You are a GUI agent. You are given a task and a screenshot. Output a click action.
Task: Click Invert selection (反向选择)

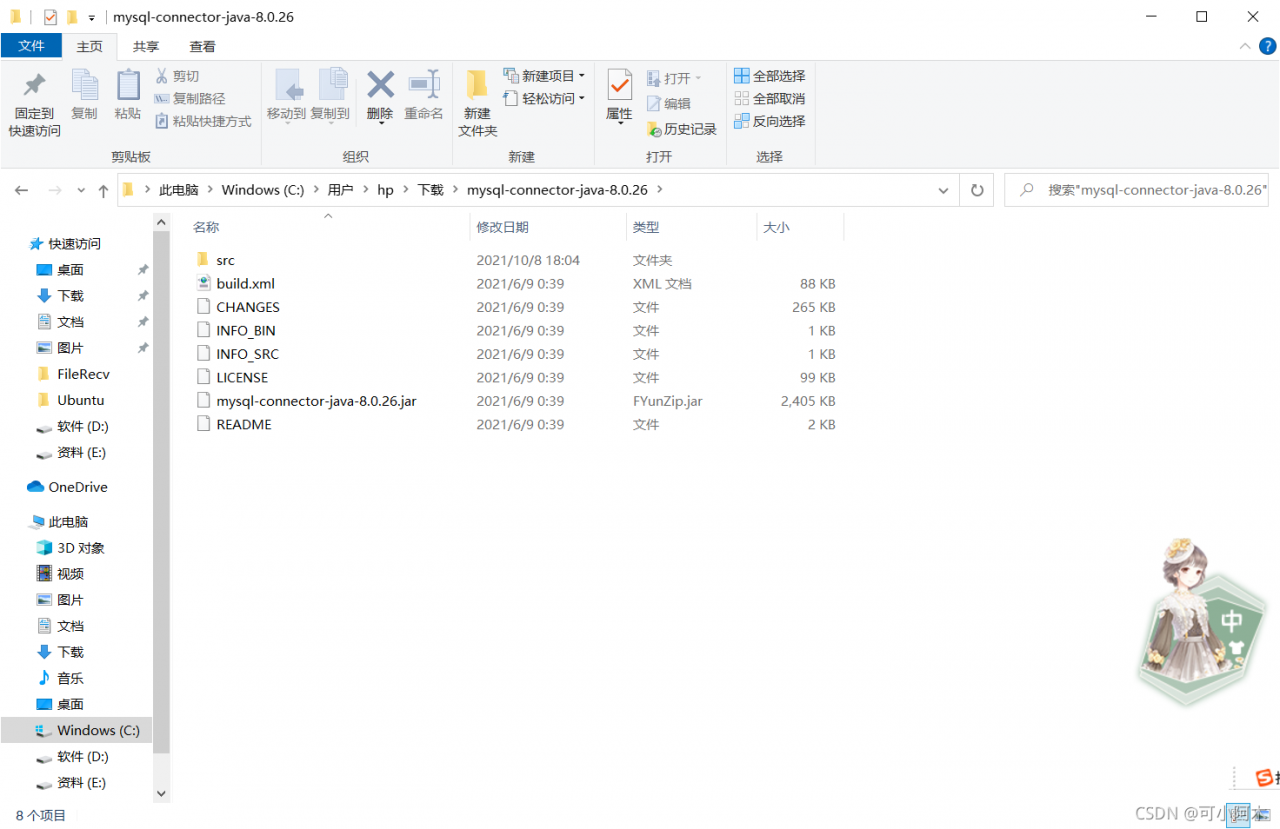point(769,121)
